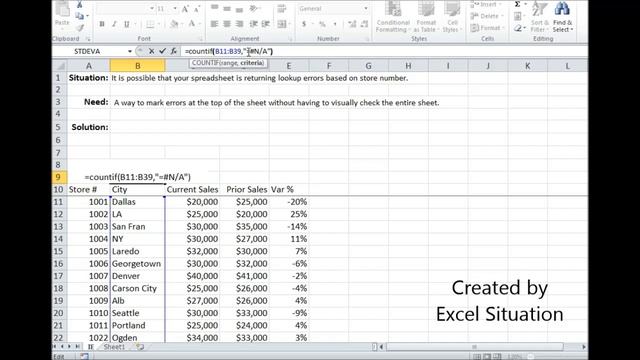Click the horizontal scrollbar right arrow
Screen dimensions: 640x360
[584, 347]
